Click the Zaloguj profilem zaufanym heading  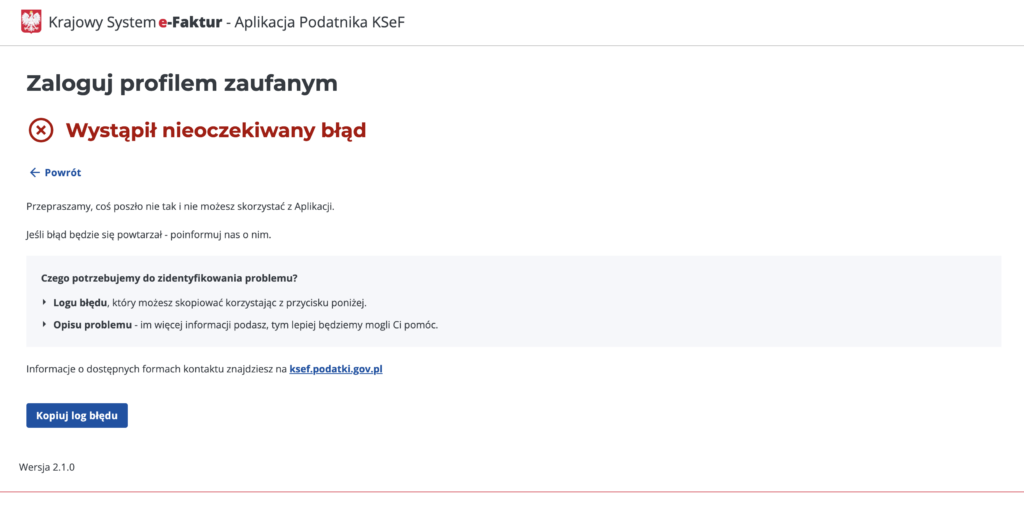pyautogui.click(x=181, y=83)
